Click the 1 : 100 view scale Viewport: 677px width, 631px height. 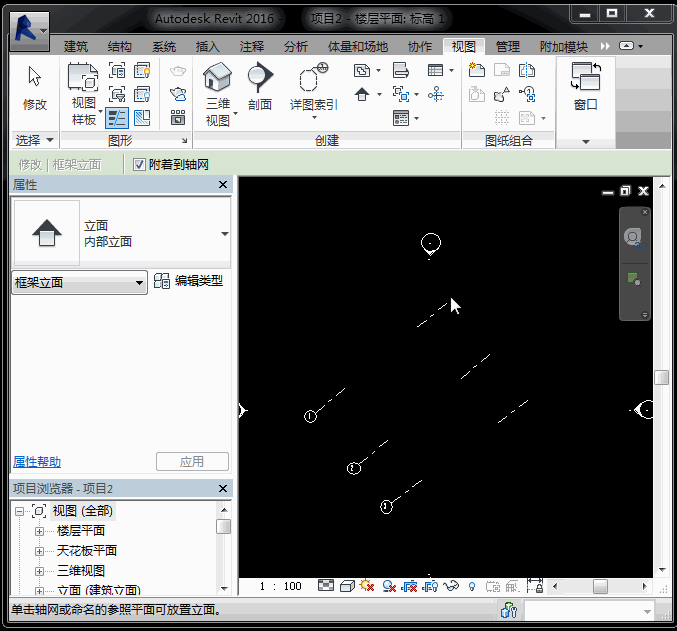[280, 587]
